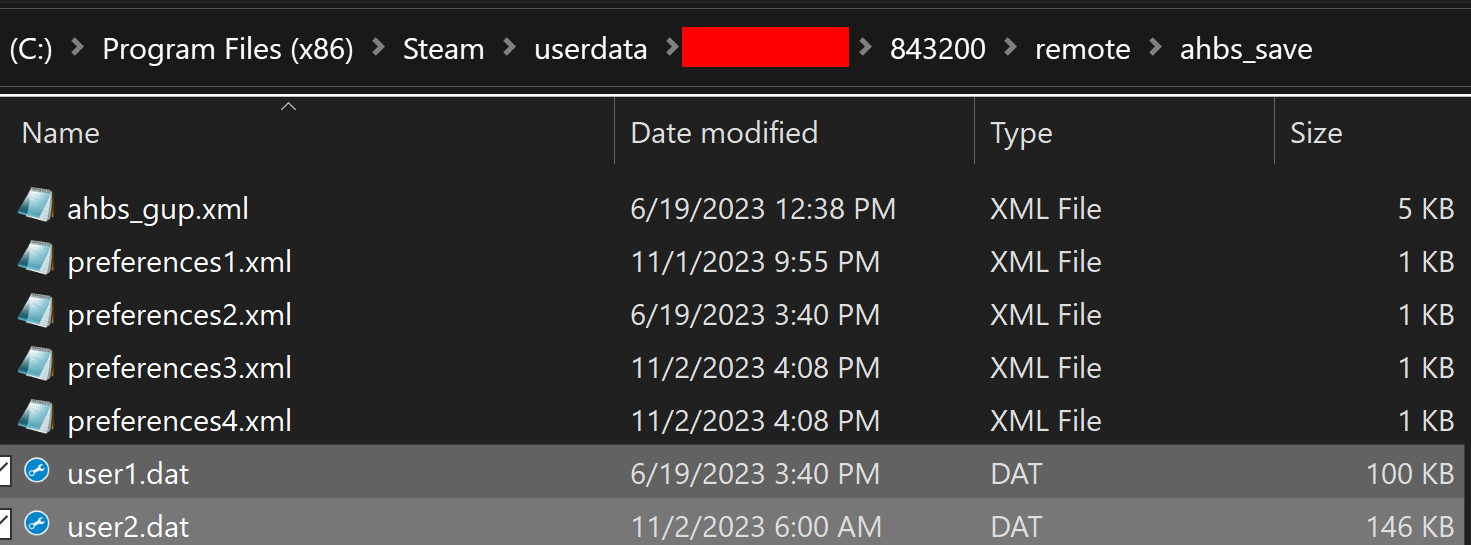Jump to the Steam folder breadcrumb
The image size is (1471, 545).
coord(443,49)
